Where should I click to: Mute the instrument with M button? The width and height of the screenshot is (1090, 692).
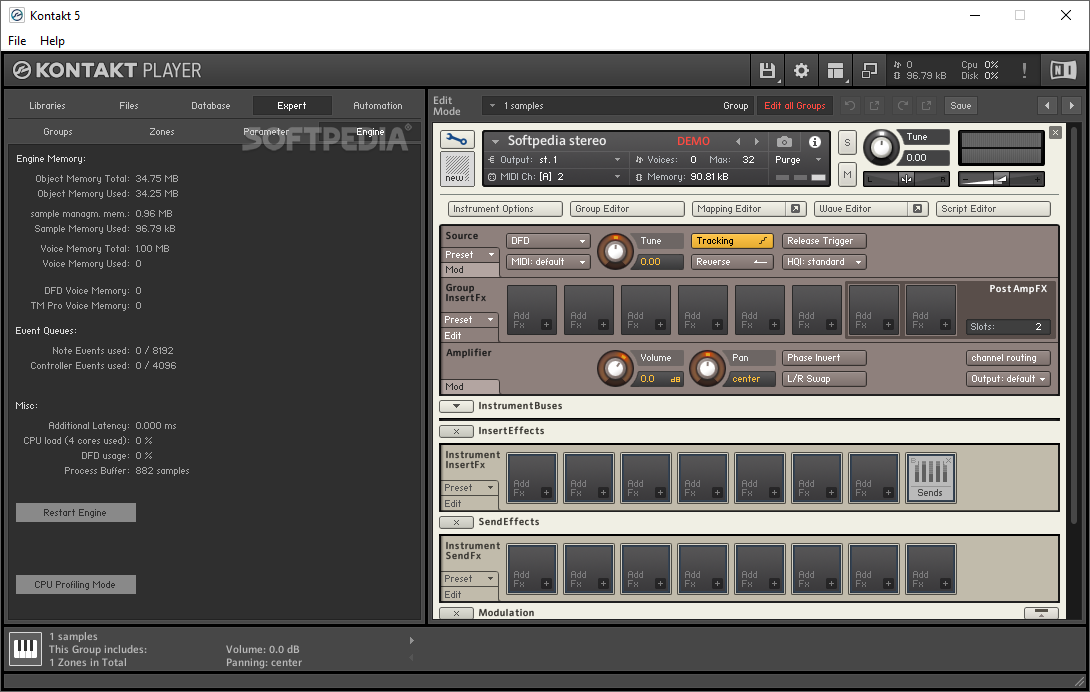[x=847, y=175]
